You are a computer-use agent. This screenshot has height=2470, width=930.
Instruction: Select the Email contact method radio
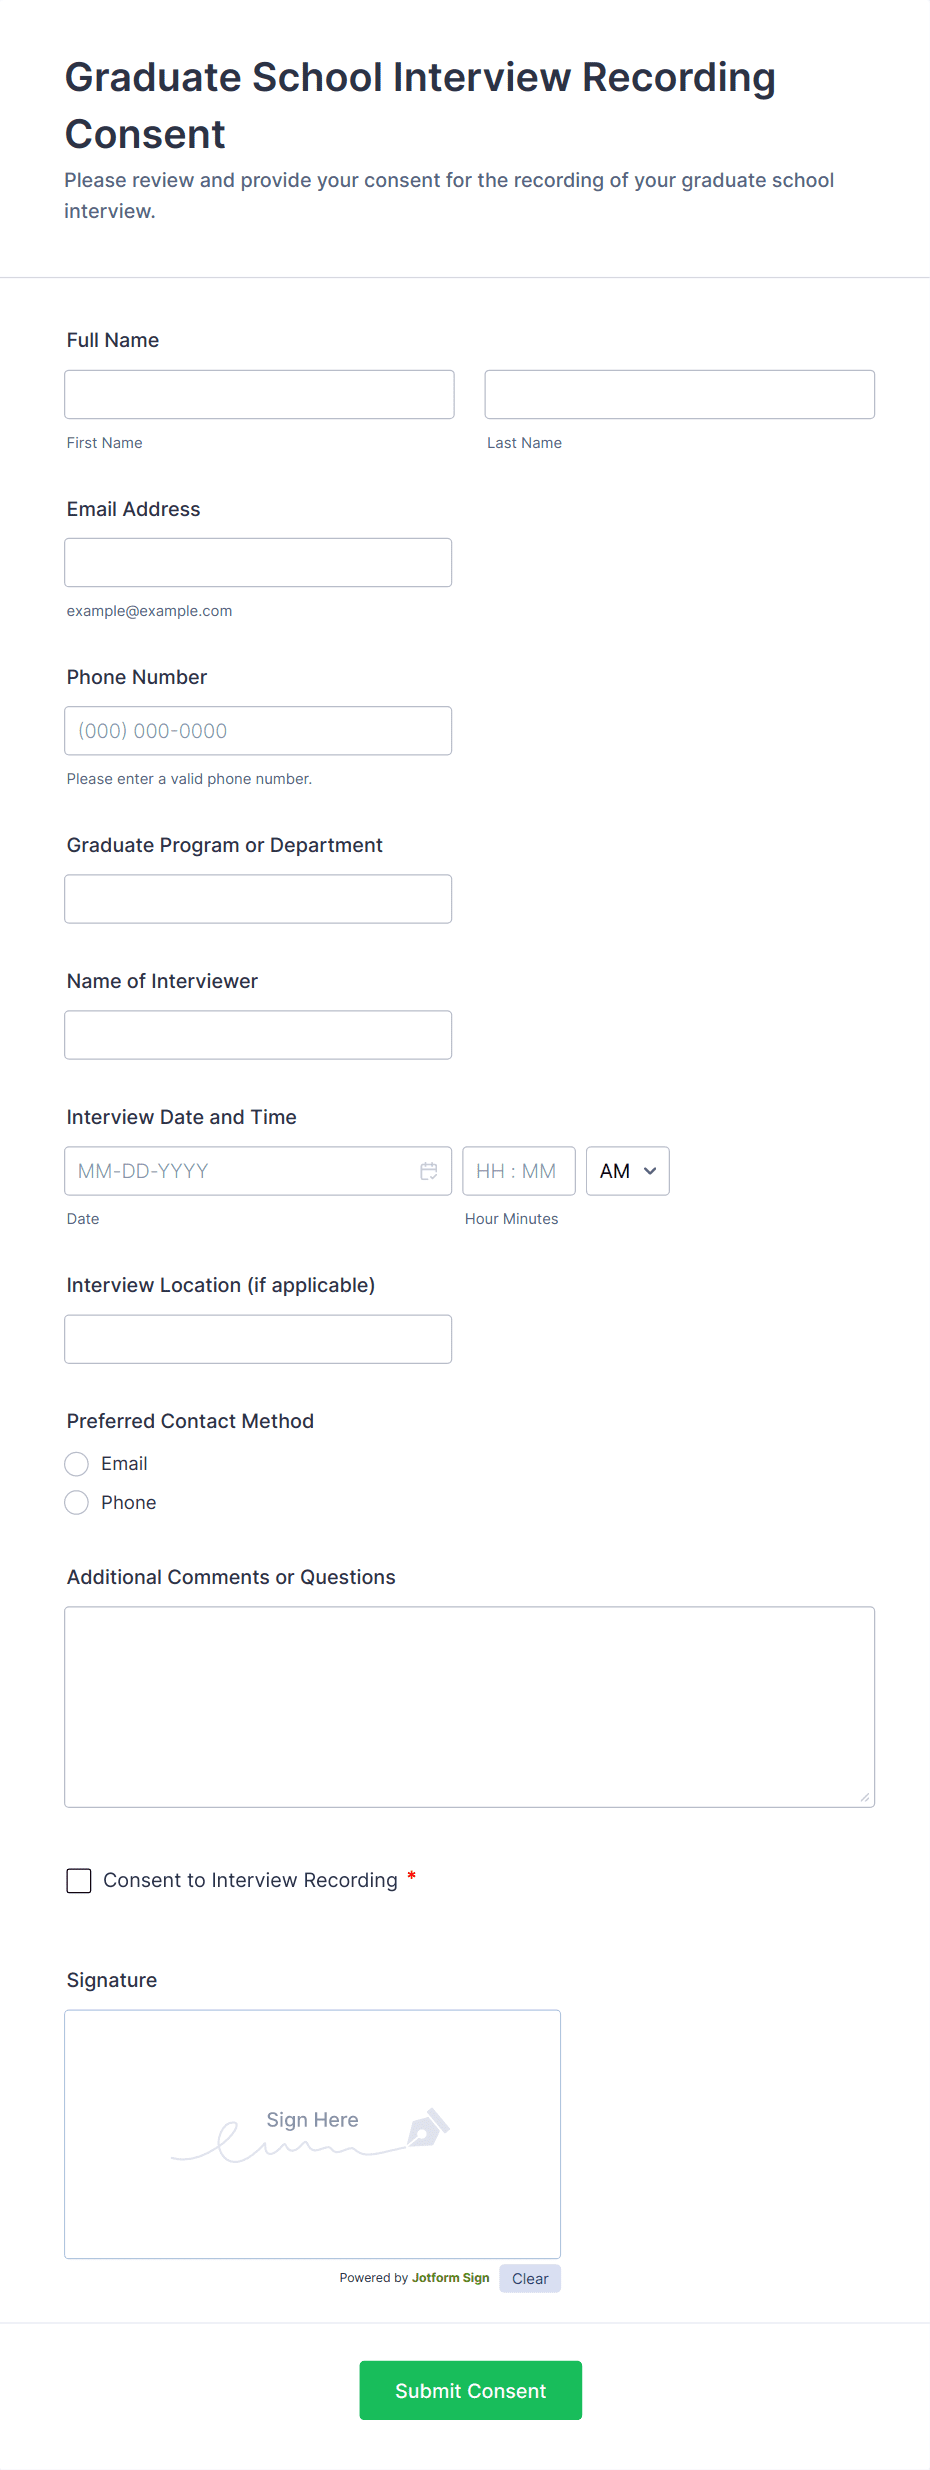[x=77, y=1464]
